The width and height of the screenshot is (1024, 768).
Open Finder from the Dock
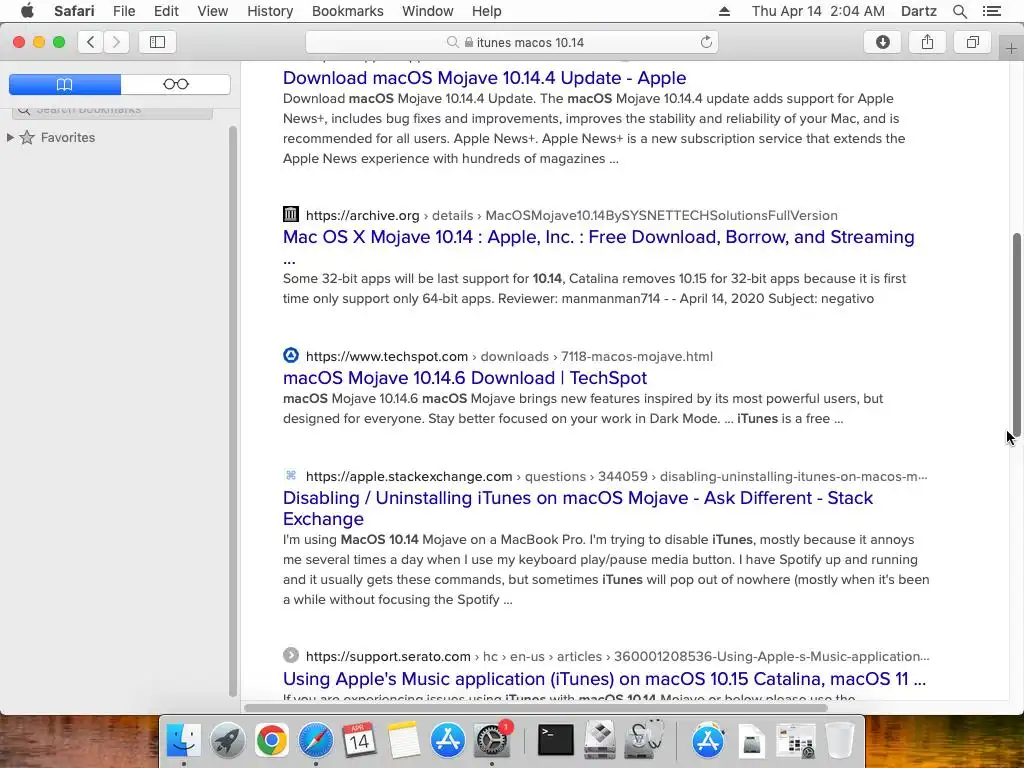(184, 741)
